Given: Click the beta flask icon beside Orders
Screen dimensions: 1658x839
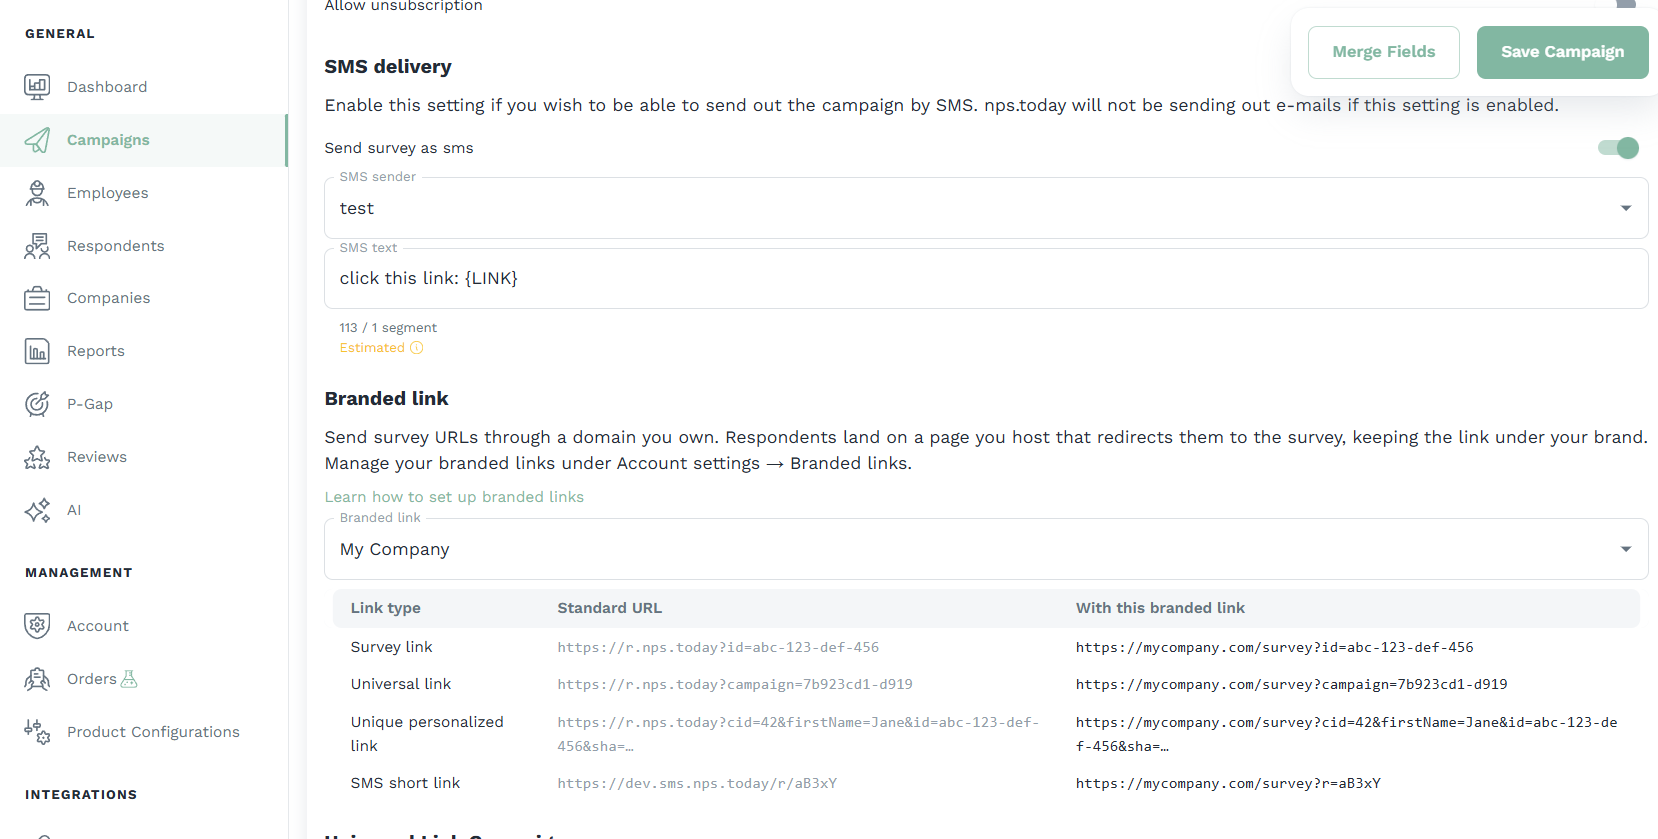Looking at the screenshot, I should pos(129,679).
